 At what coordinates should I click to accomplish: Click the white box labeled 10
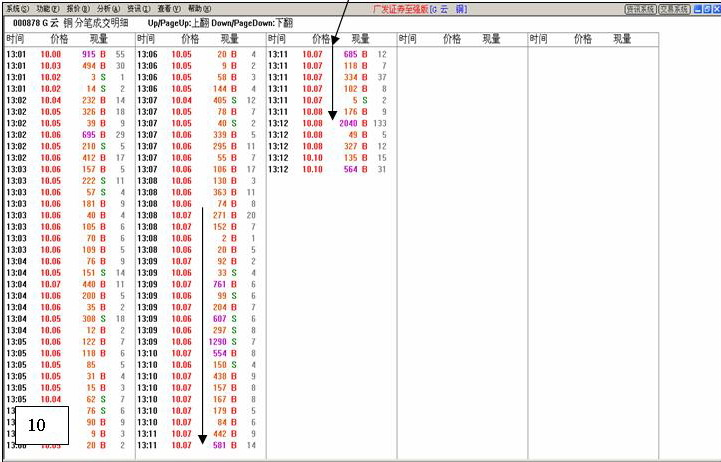(x=37, y=424)
